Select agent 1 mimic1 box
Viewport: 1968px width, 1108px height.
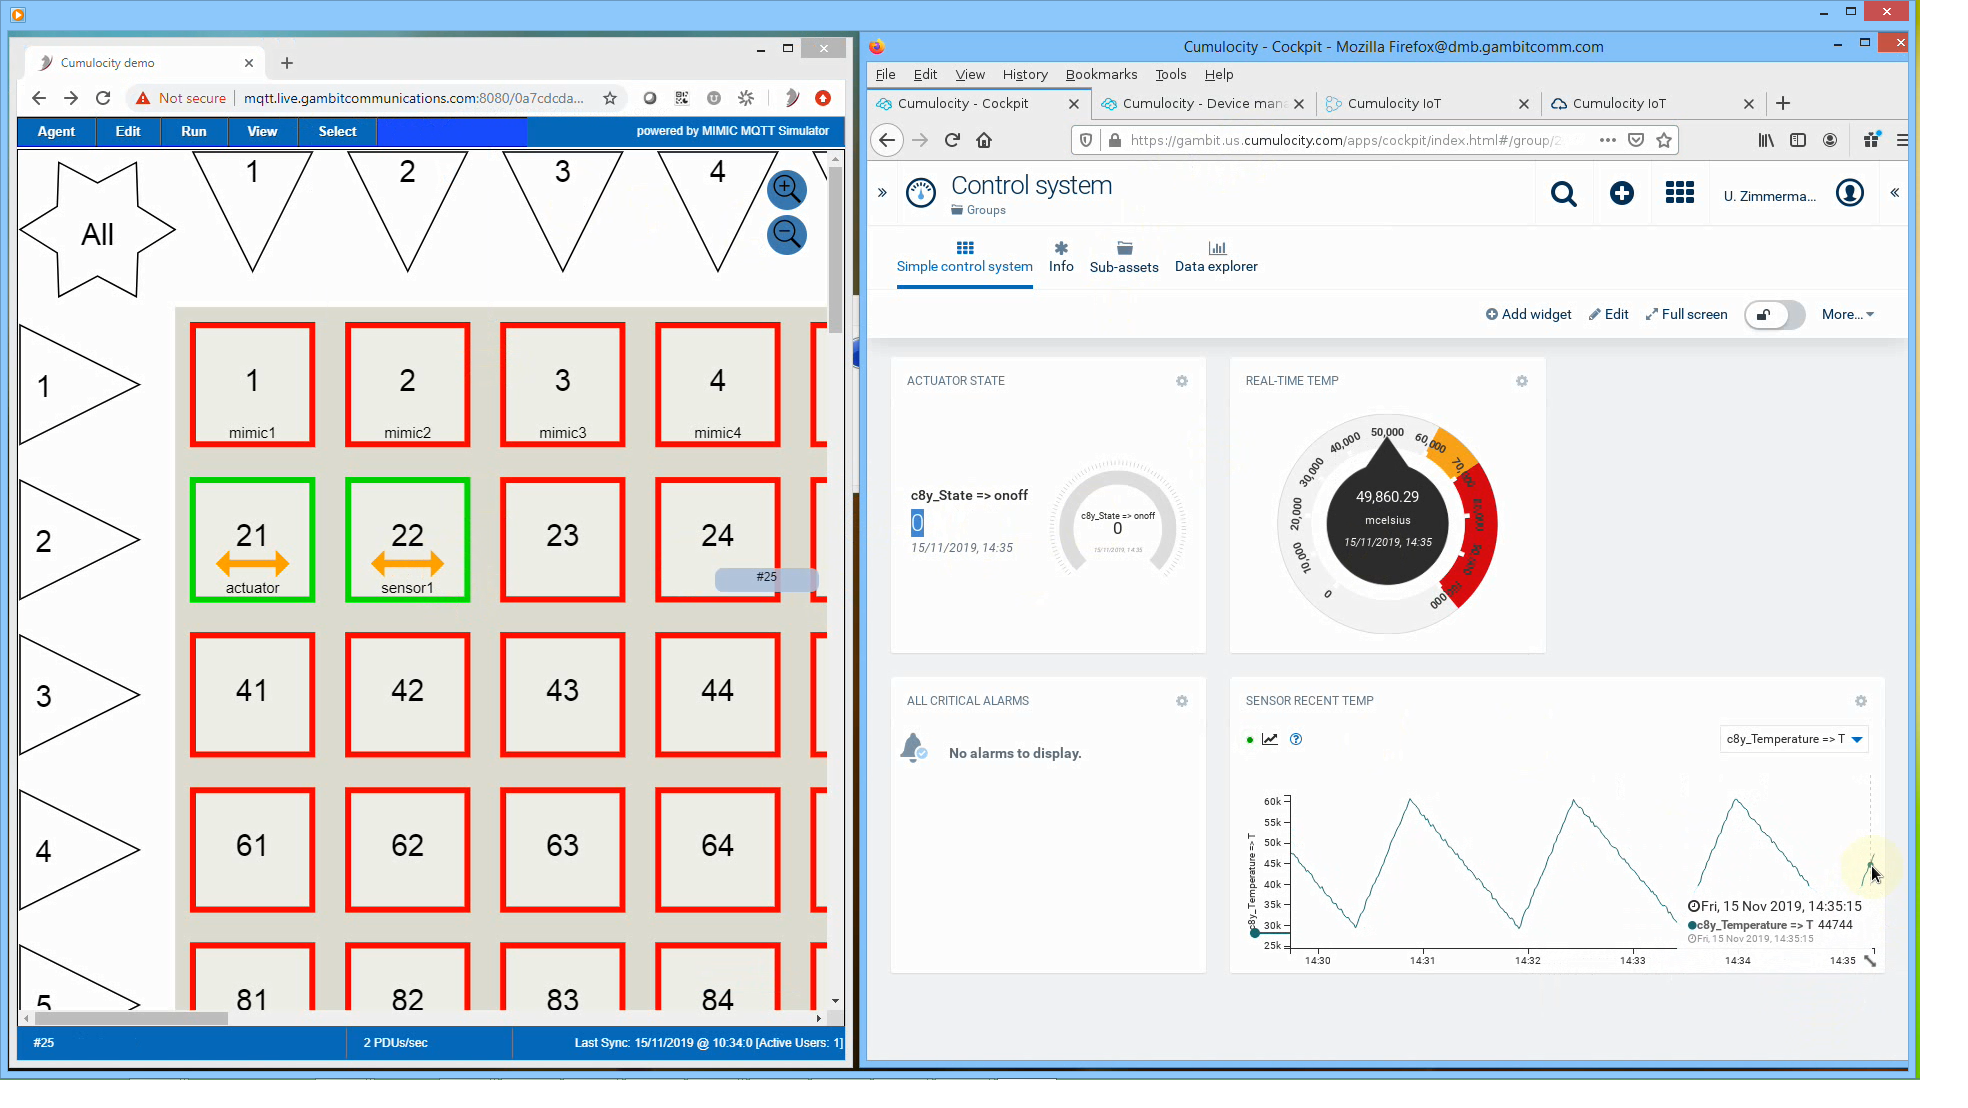tap(252, 385)
